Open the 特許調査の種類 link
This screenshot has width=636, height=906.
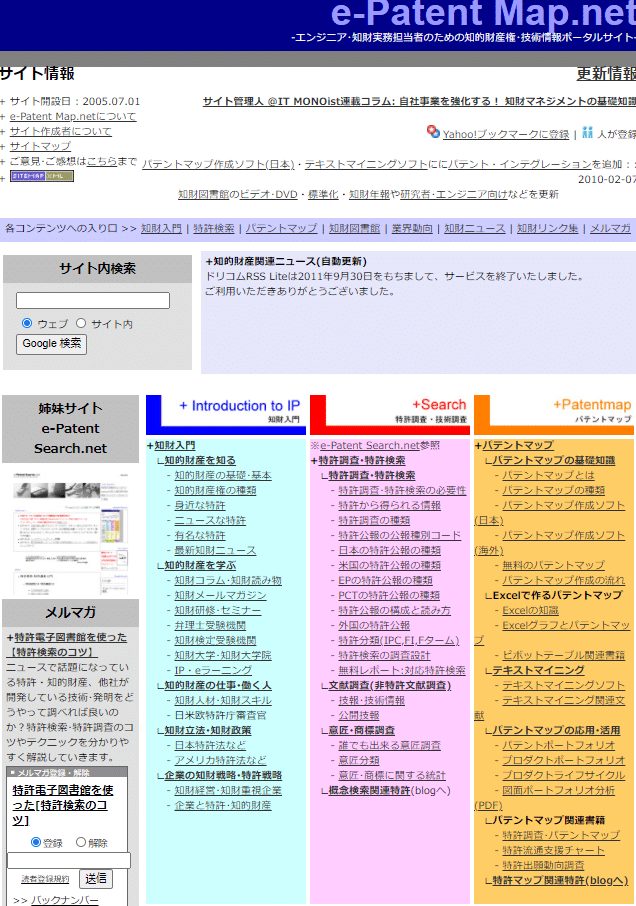coord(374,520)
